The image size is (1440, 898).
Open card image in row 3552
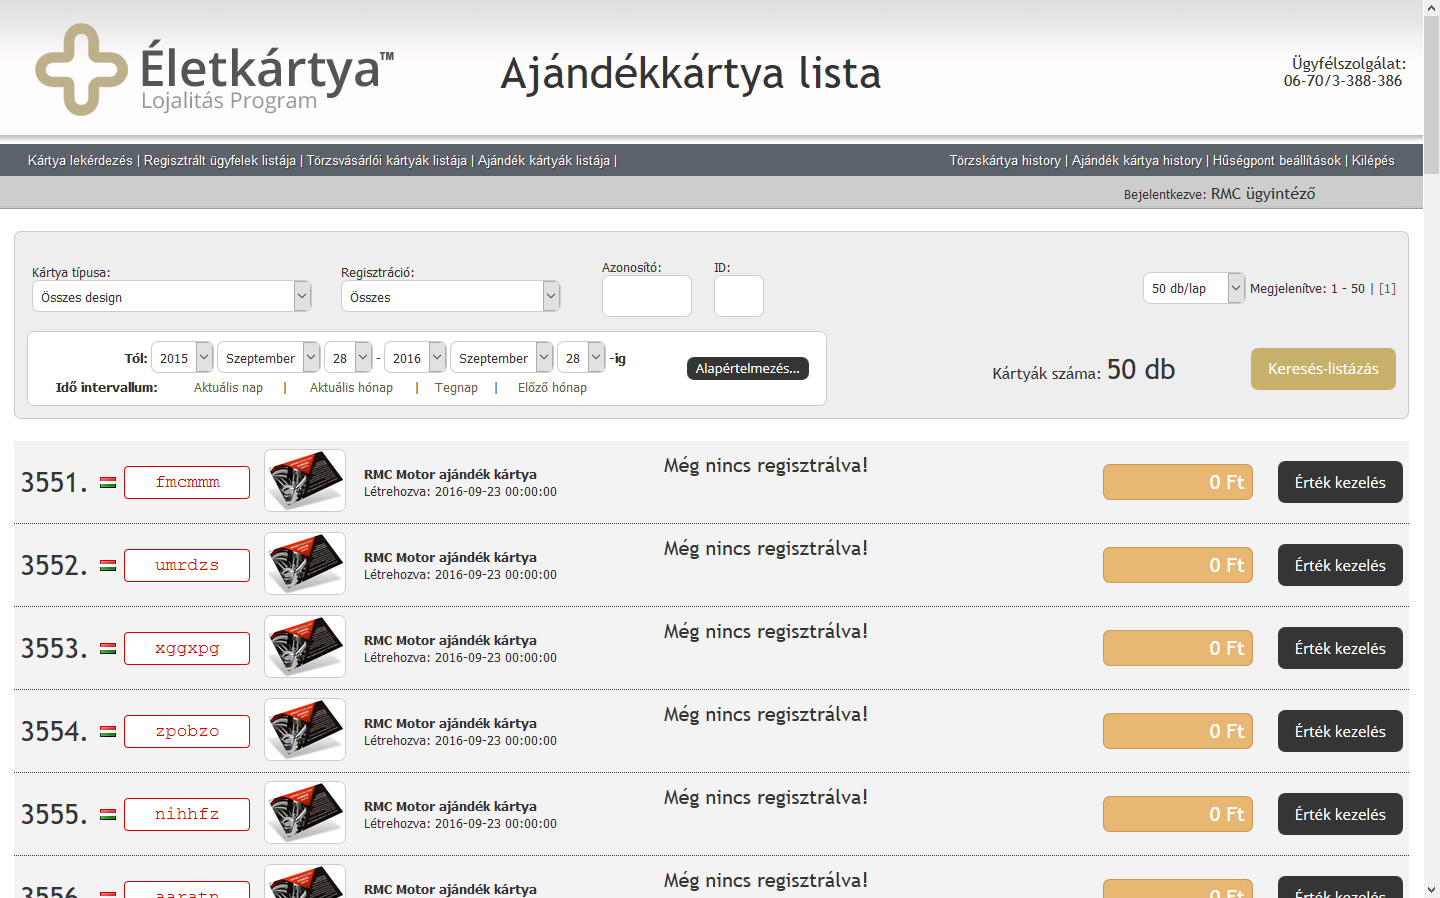(x=305, y=564)
